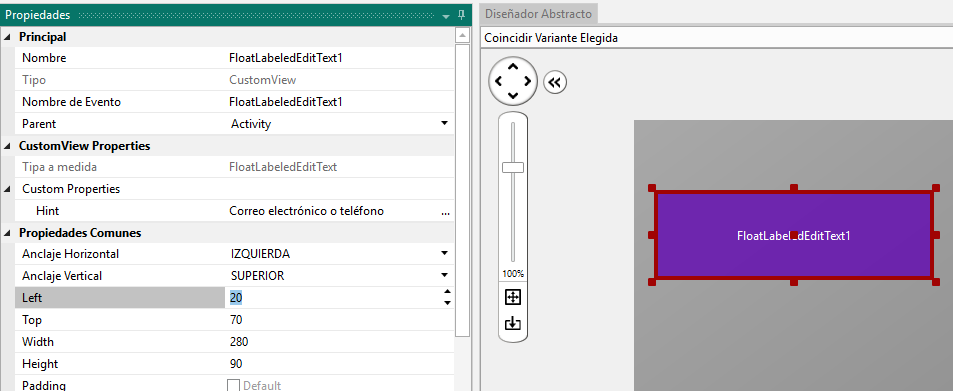Click the fit-to-view icon below the zoom slider
The height and width of the screenshot is (391, 953).
[513, 297]
